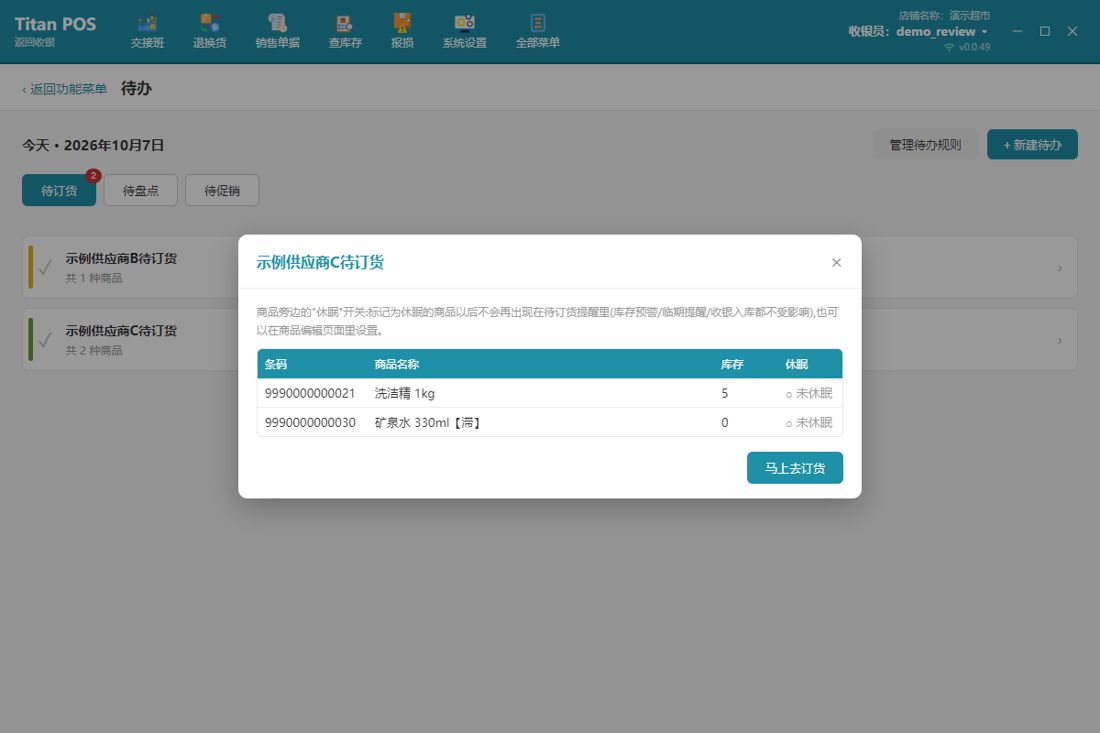Viewport: 1100px width, 733px height.
Task: Click the 休眠 column header
Action: (x=796, y=364)
